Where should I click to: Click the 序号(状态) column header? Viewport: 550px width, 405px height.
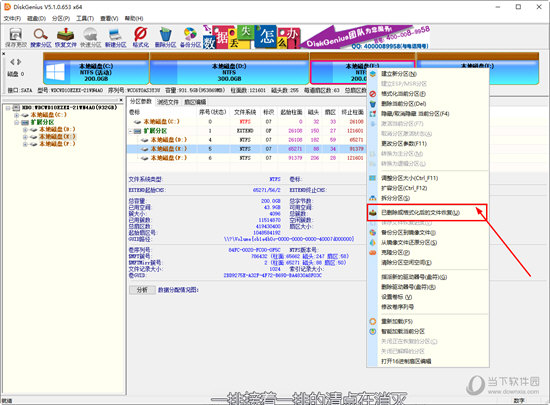coord(213,112)
